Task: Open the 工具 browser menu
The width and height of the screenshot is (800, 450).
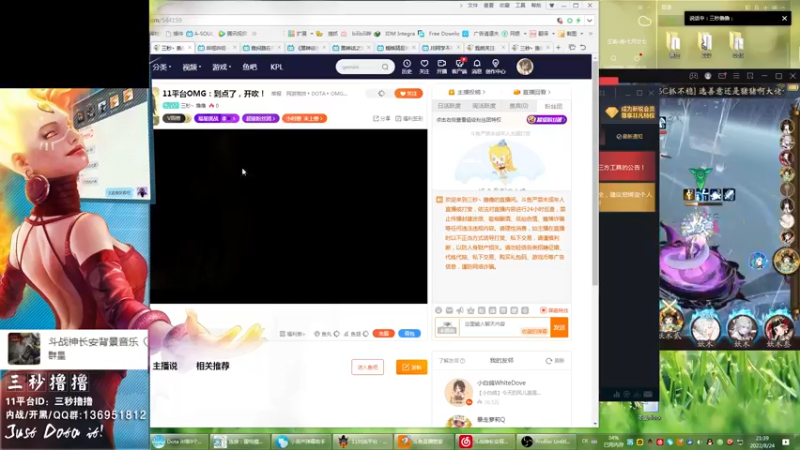Action: coord(520,5)
